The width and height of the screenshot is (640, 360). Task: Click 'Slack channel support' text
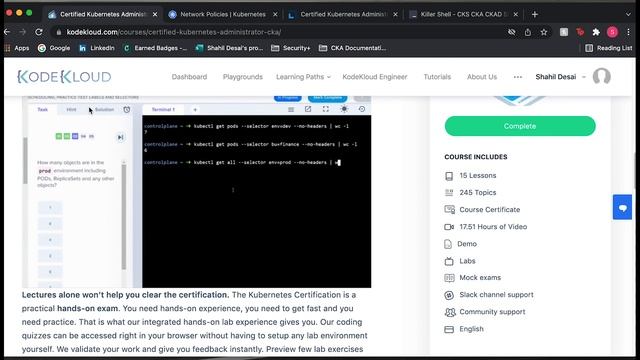point(496,295)
